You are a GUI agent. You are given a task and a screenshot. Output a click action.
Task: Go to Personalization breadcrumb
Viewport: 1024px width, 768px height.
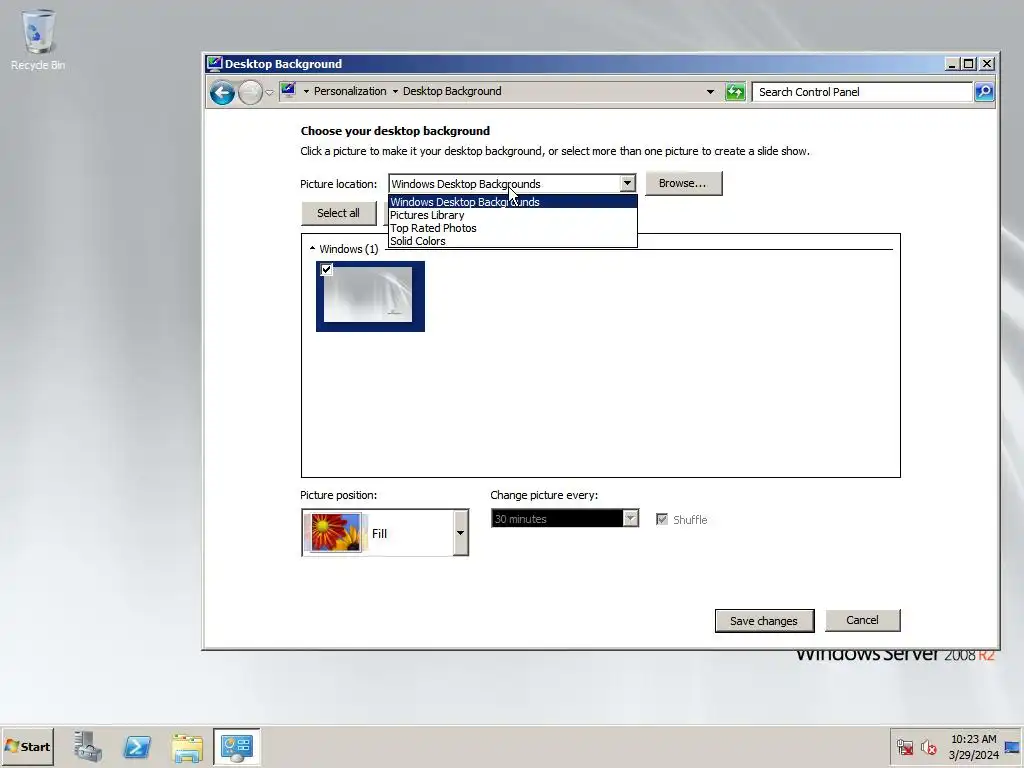(350, 91)
